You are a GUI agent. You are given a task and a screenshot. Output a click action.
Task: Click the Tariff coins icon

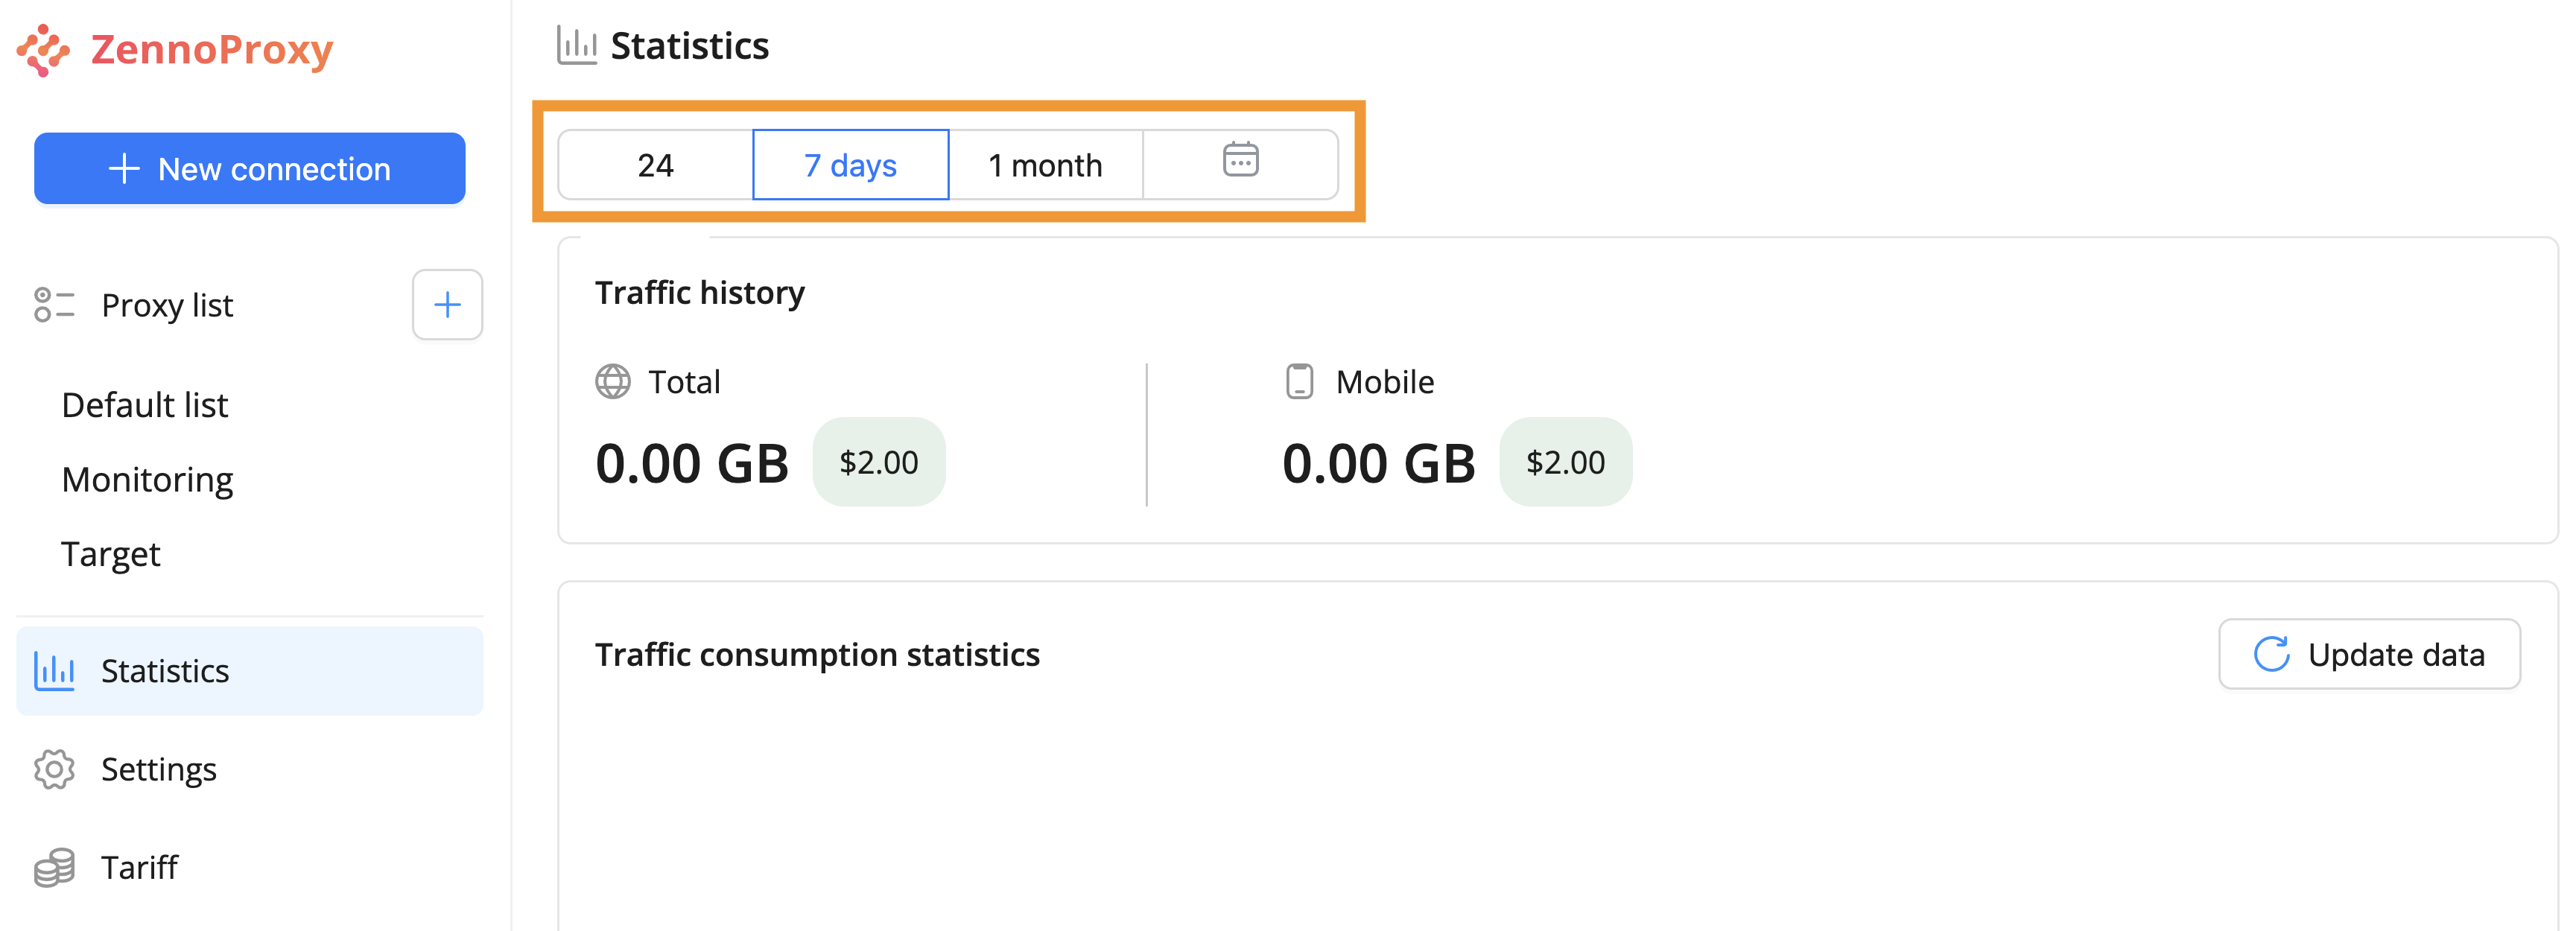(54, 867)
